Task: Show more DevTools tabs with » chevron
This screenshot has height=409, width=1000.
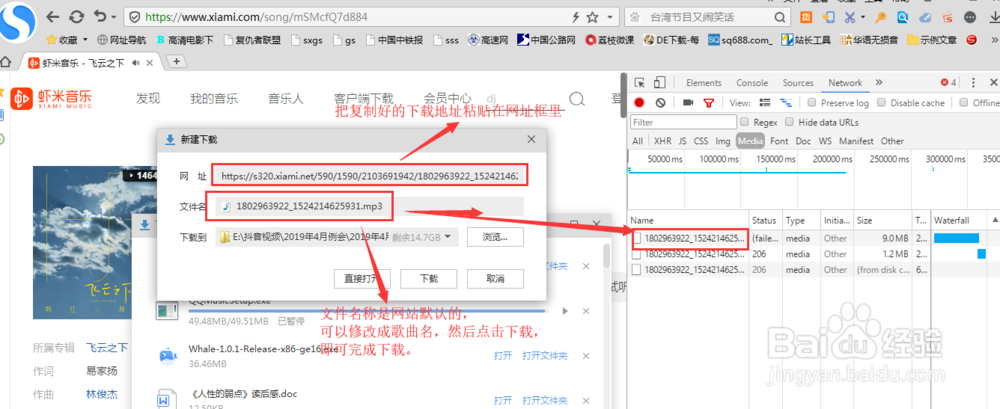Action: pyautogui.click(x=878, y=82)
